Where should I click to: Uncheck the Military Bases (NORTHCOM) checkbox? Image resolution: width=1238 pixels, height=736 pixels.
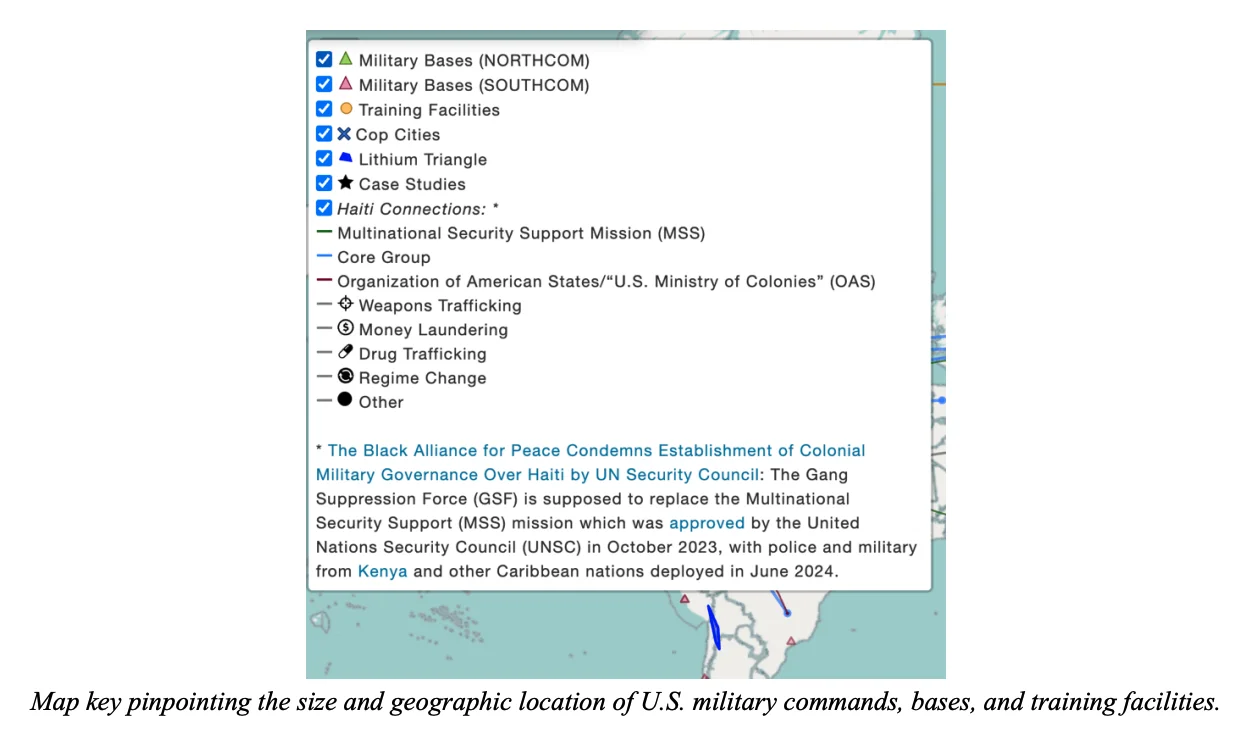(324, 60)
